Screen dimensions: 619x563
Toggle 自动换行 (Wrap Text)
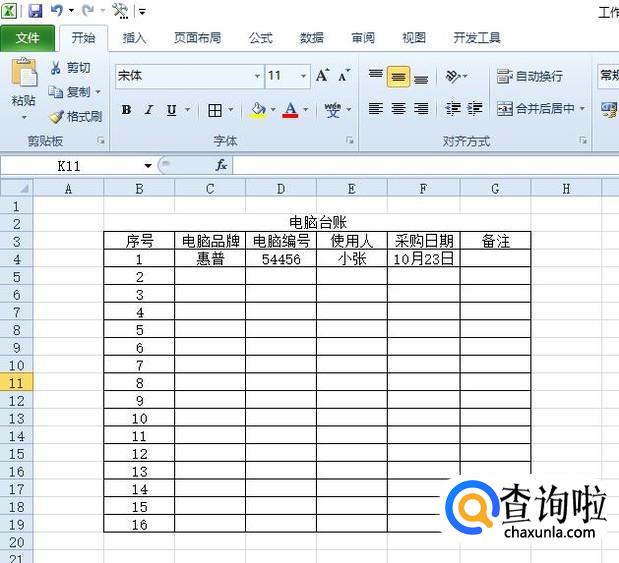click(x=529, y=76)
